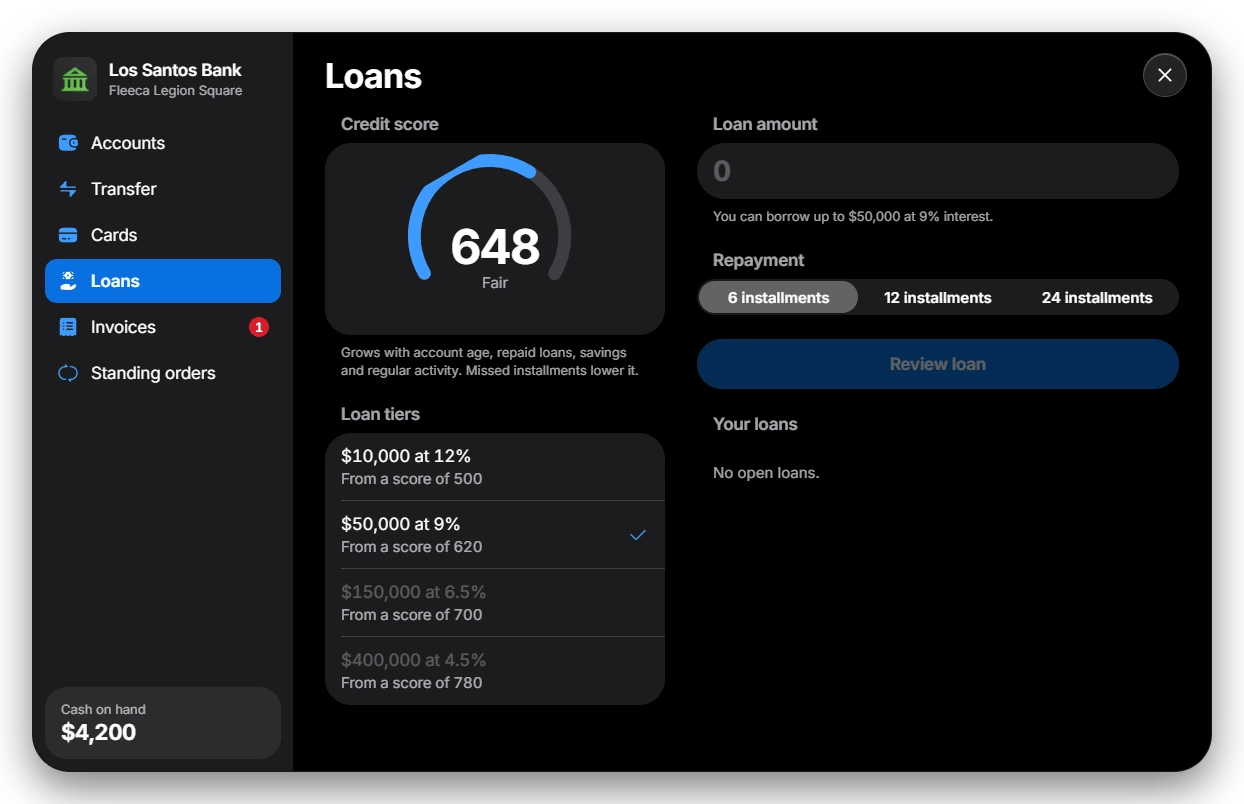Viewport: 1244px width, 804px height.
Task: Focus the Loan amount input field
Action: click(x=938, y=171)
